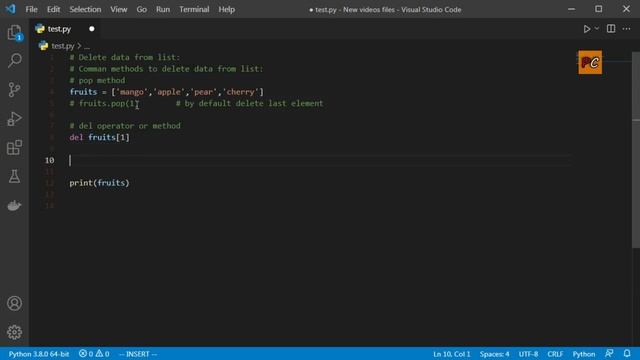The height and width of the screenshot is (360, 640).
Task: Minimize the VS Code window
Action: [x=571, y=9]
